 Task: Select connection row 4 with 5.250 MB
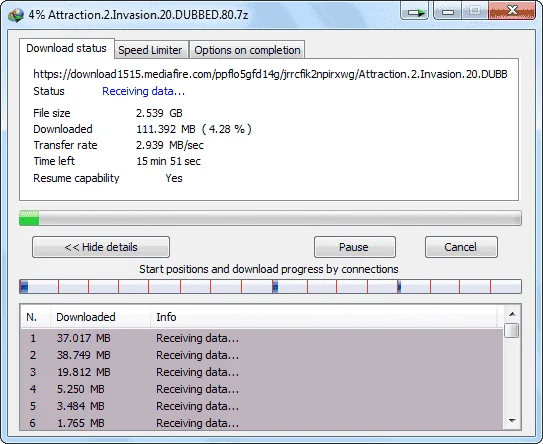tap(261, 389)
